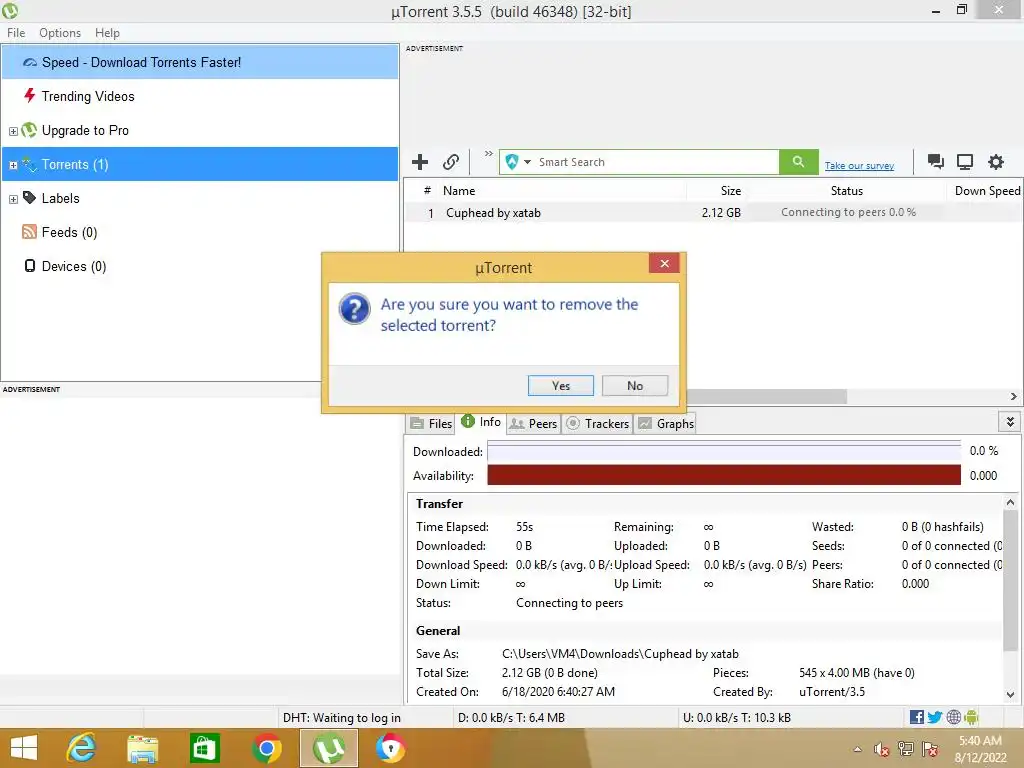Open the Windows Start button
The height and width of the screenshot is (768, 1024).
tap(24, 748)
